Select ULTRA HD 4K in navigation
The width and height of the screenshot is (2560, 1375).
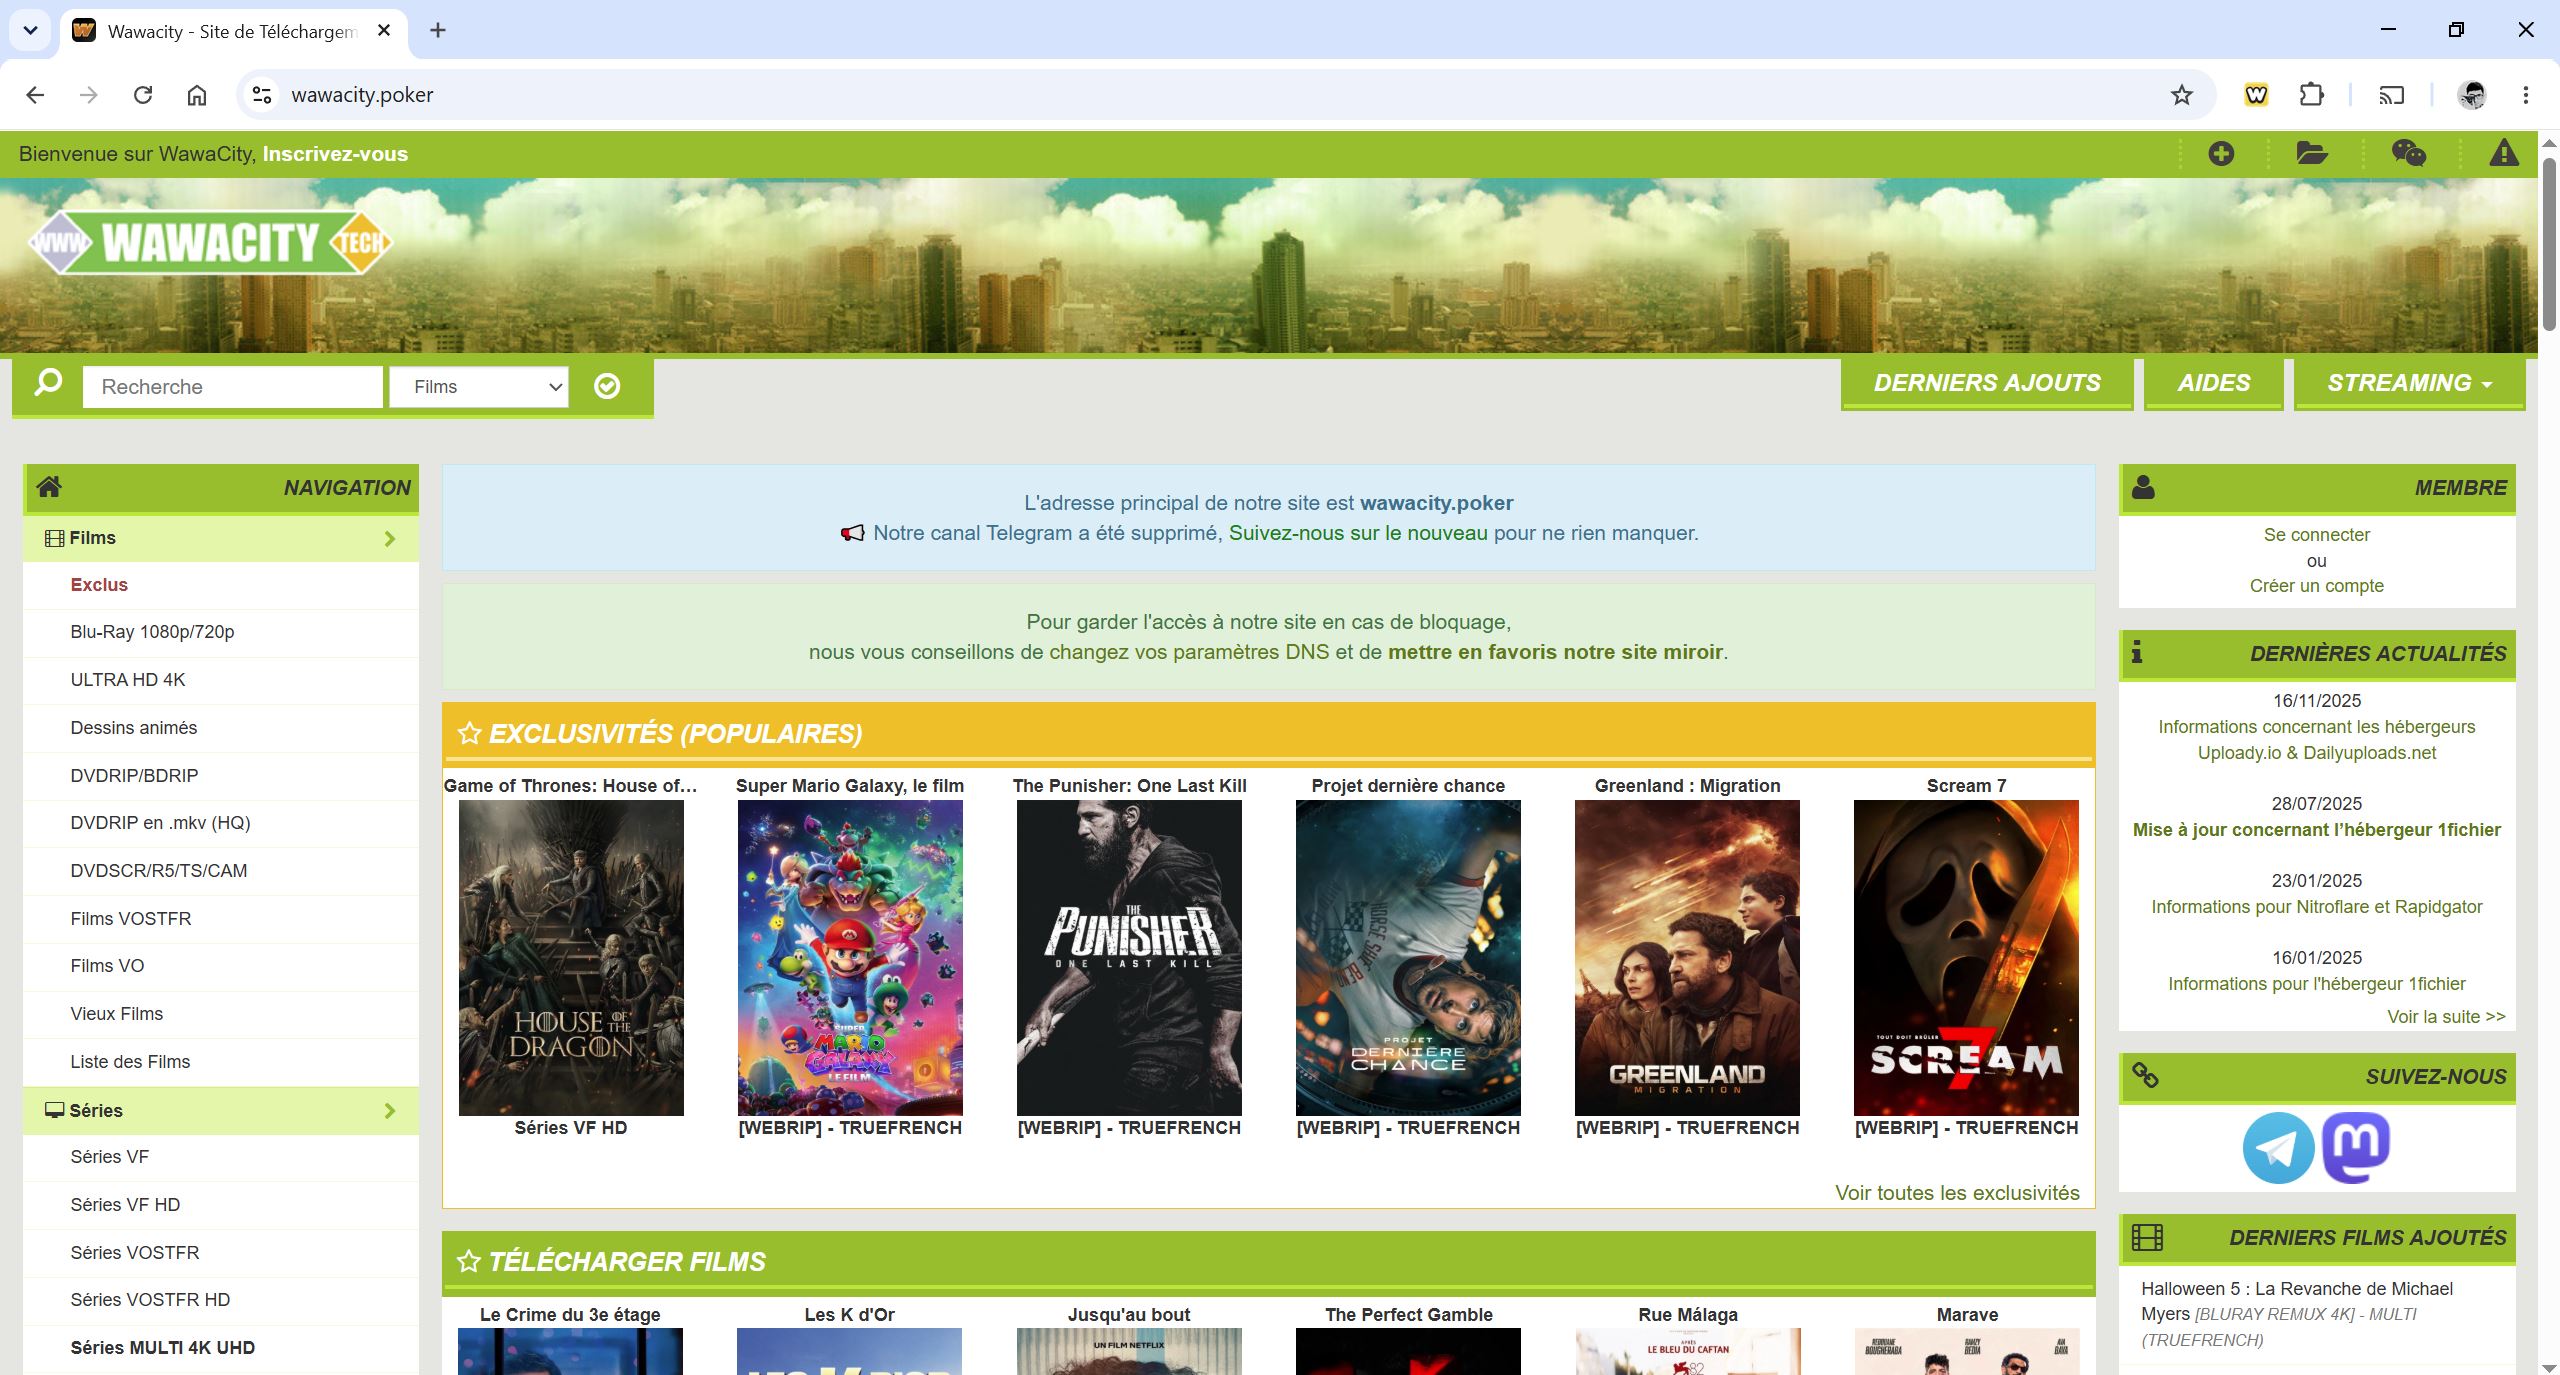tap(128, 680)
